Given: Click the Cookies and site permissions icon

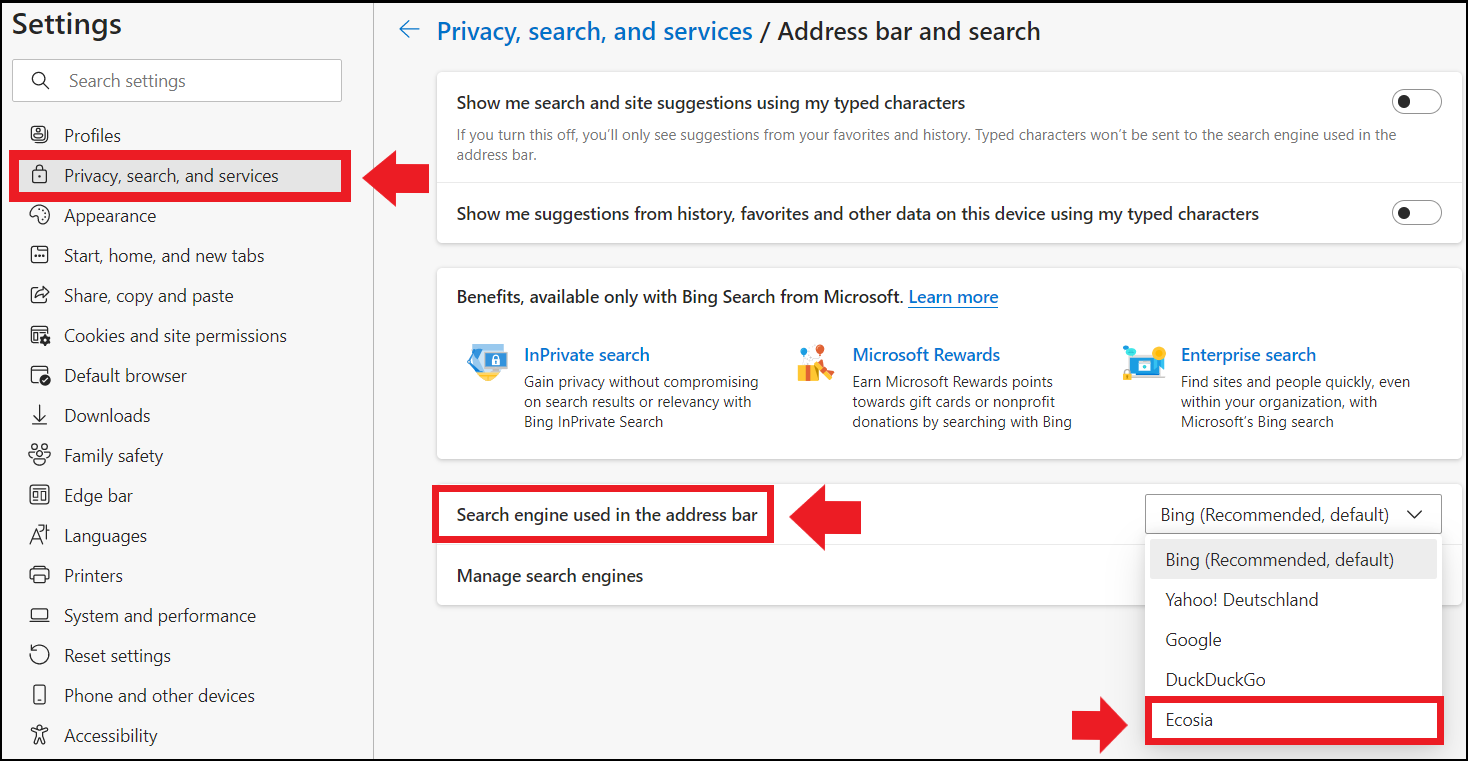Looking at the screenshot, I should [x=39, y=335].
